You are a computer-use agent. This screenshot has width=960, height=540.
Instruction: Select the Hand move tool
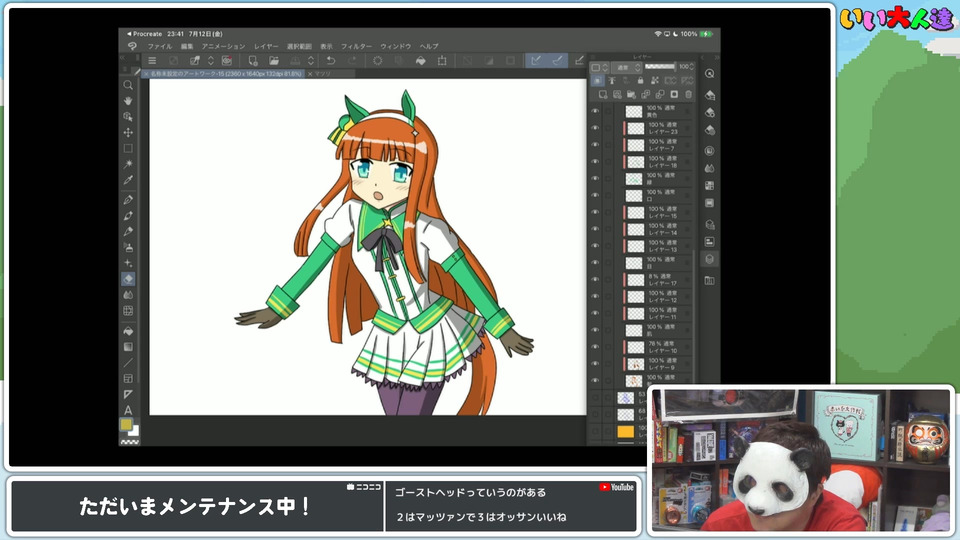pyautogui.click(x=128, y=101)
